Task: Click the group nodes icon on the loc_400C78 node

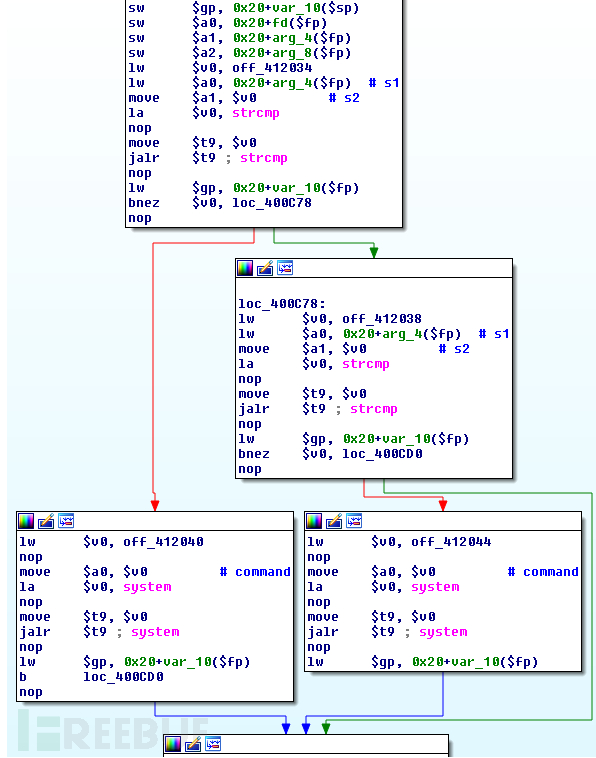Action: coord(285,268)
